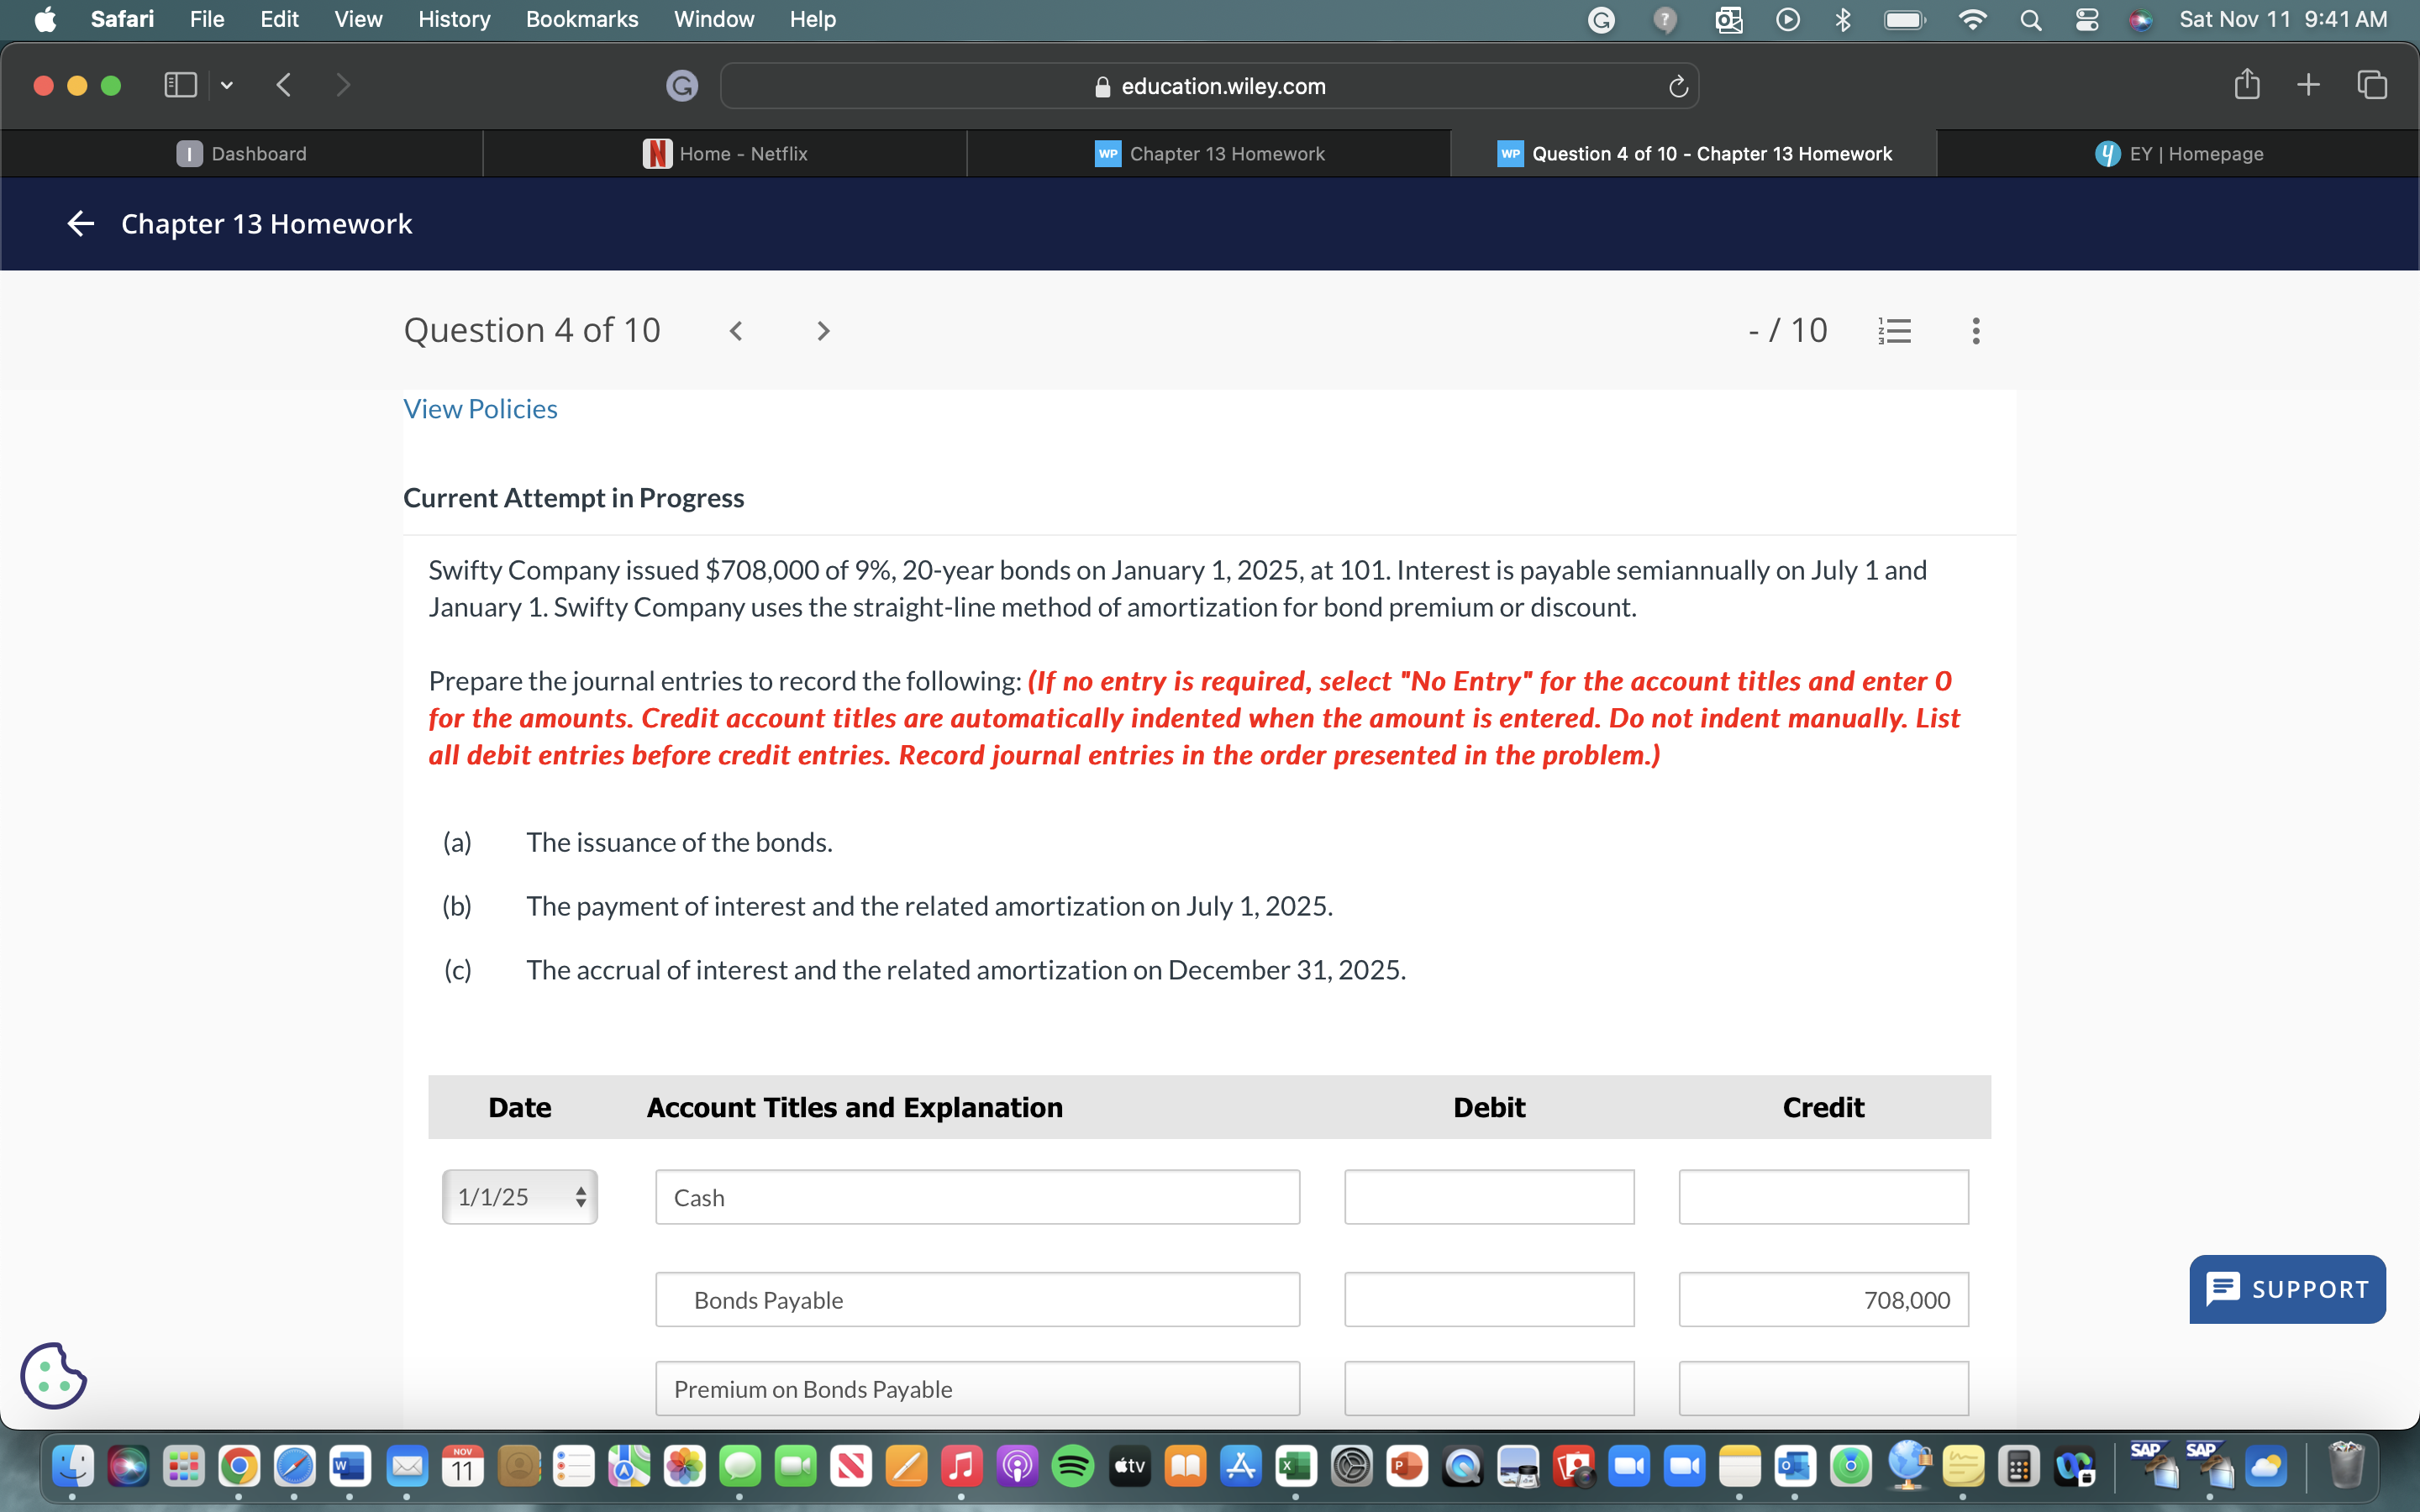Image resolution: width=2420 pixels, height=1512 pixels.
Task: Expand the sidebar options chevron menu
Action: coord(227,85)
